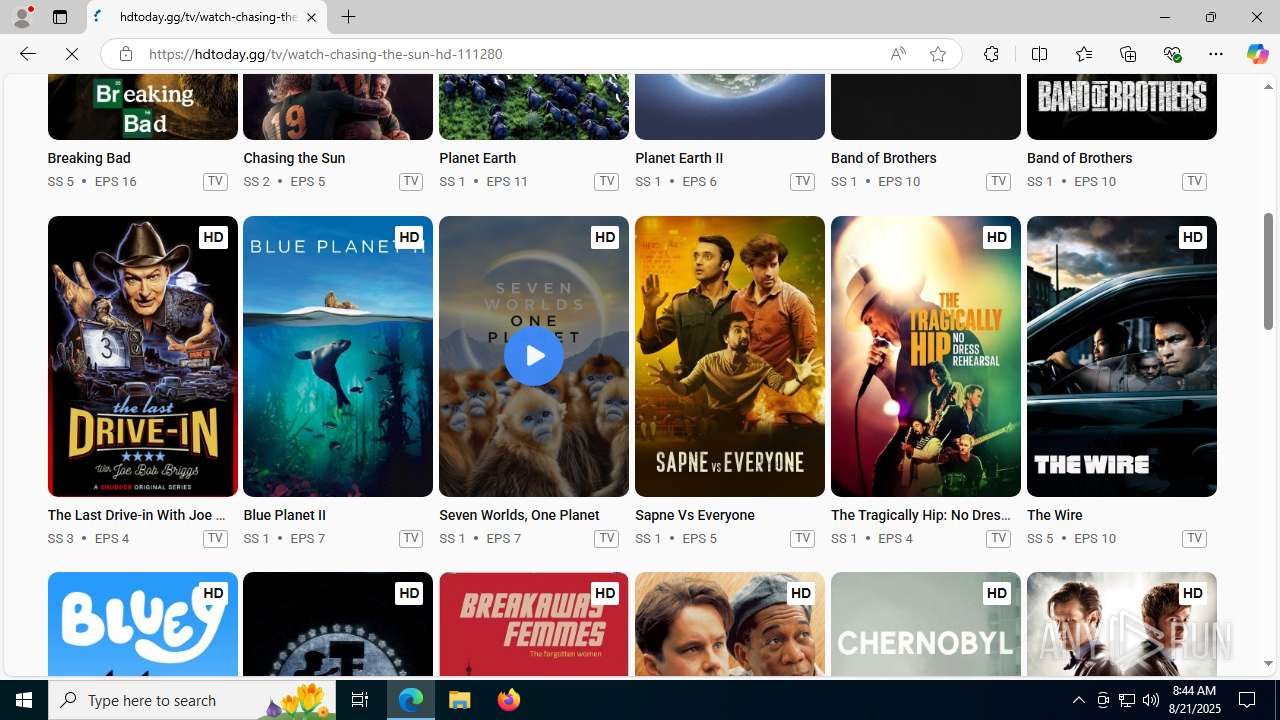Open the browser profile icon
This screenshot has width=1280, height=720.
[x=22, y=17]
